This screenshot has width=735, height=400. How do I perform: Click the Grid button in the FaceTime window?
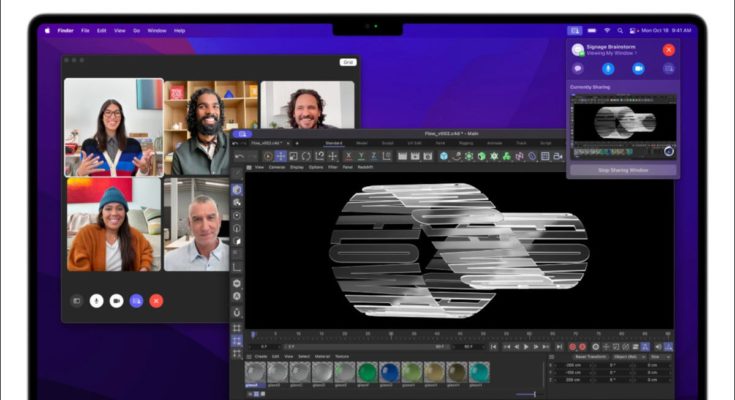(x=348, y=62)
